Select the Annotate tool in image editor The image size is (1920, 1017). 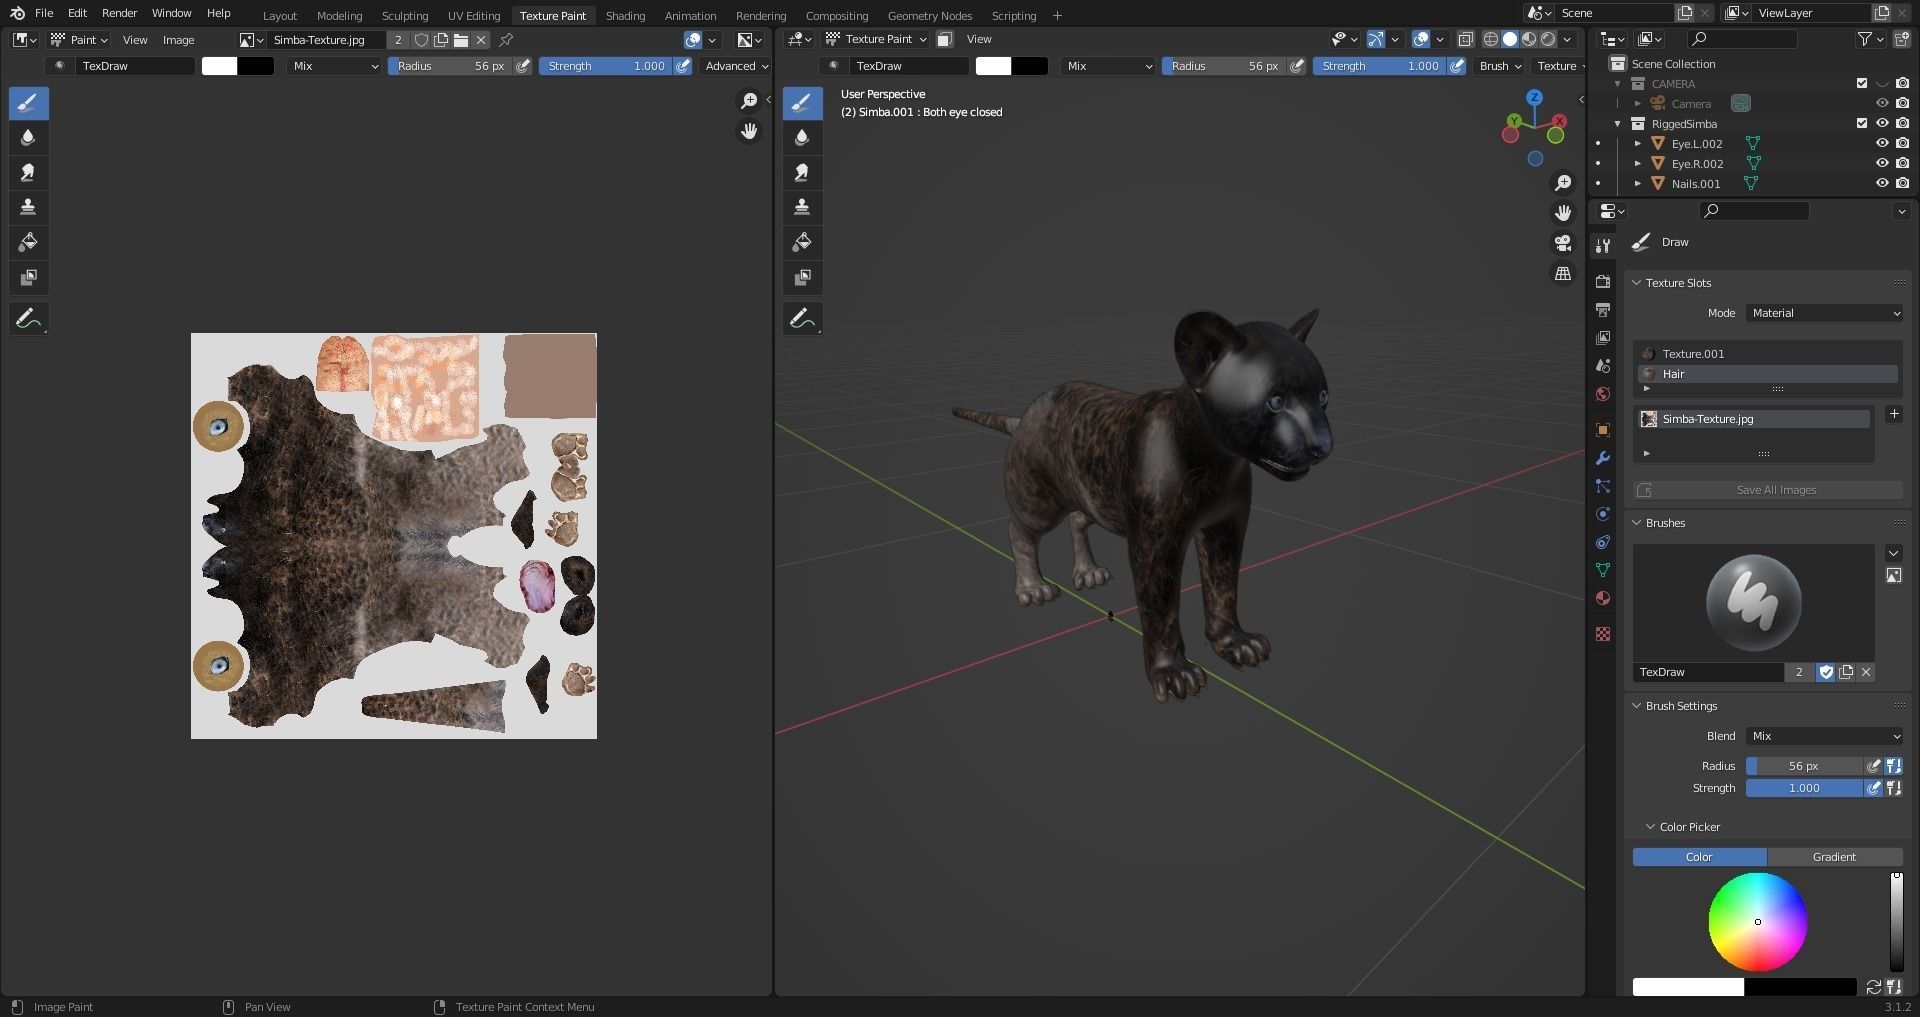28,319
